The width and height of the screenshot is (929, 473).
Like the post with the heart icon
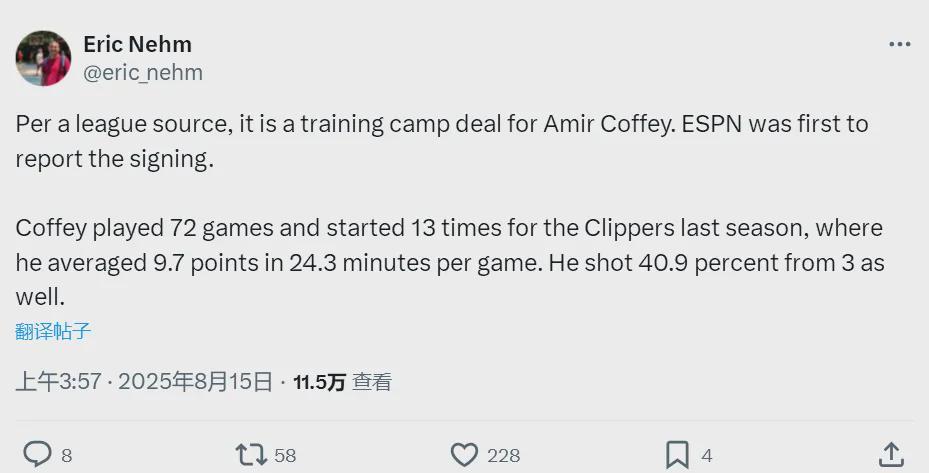point(464,455)
